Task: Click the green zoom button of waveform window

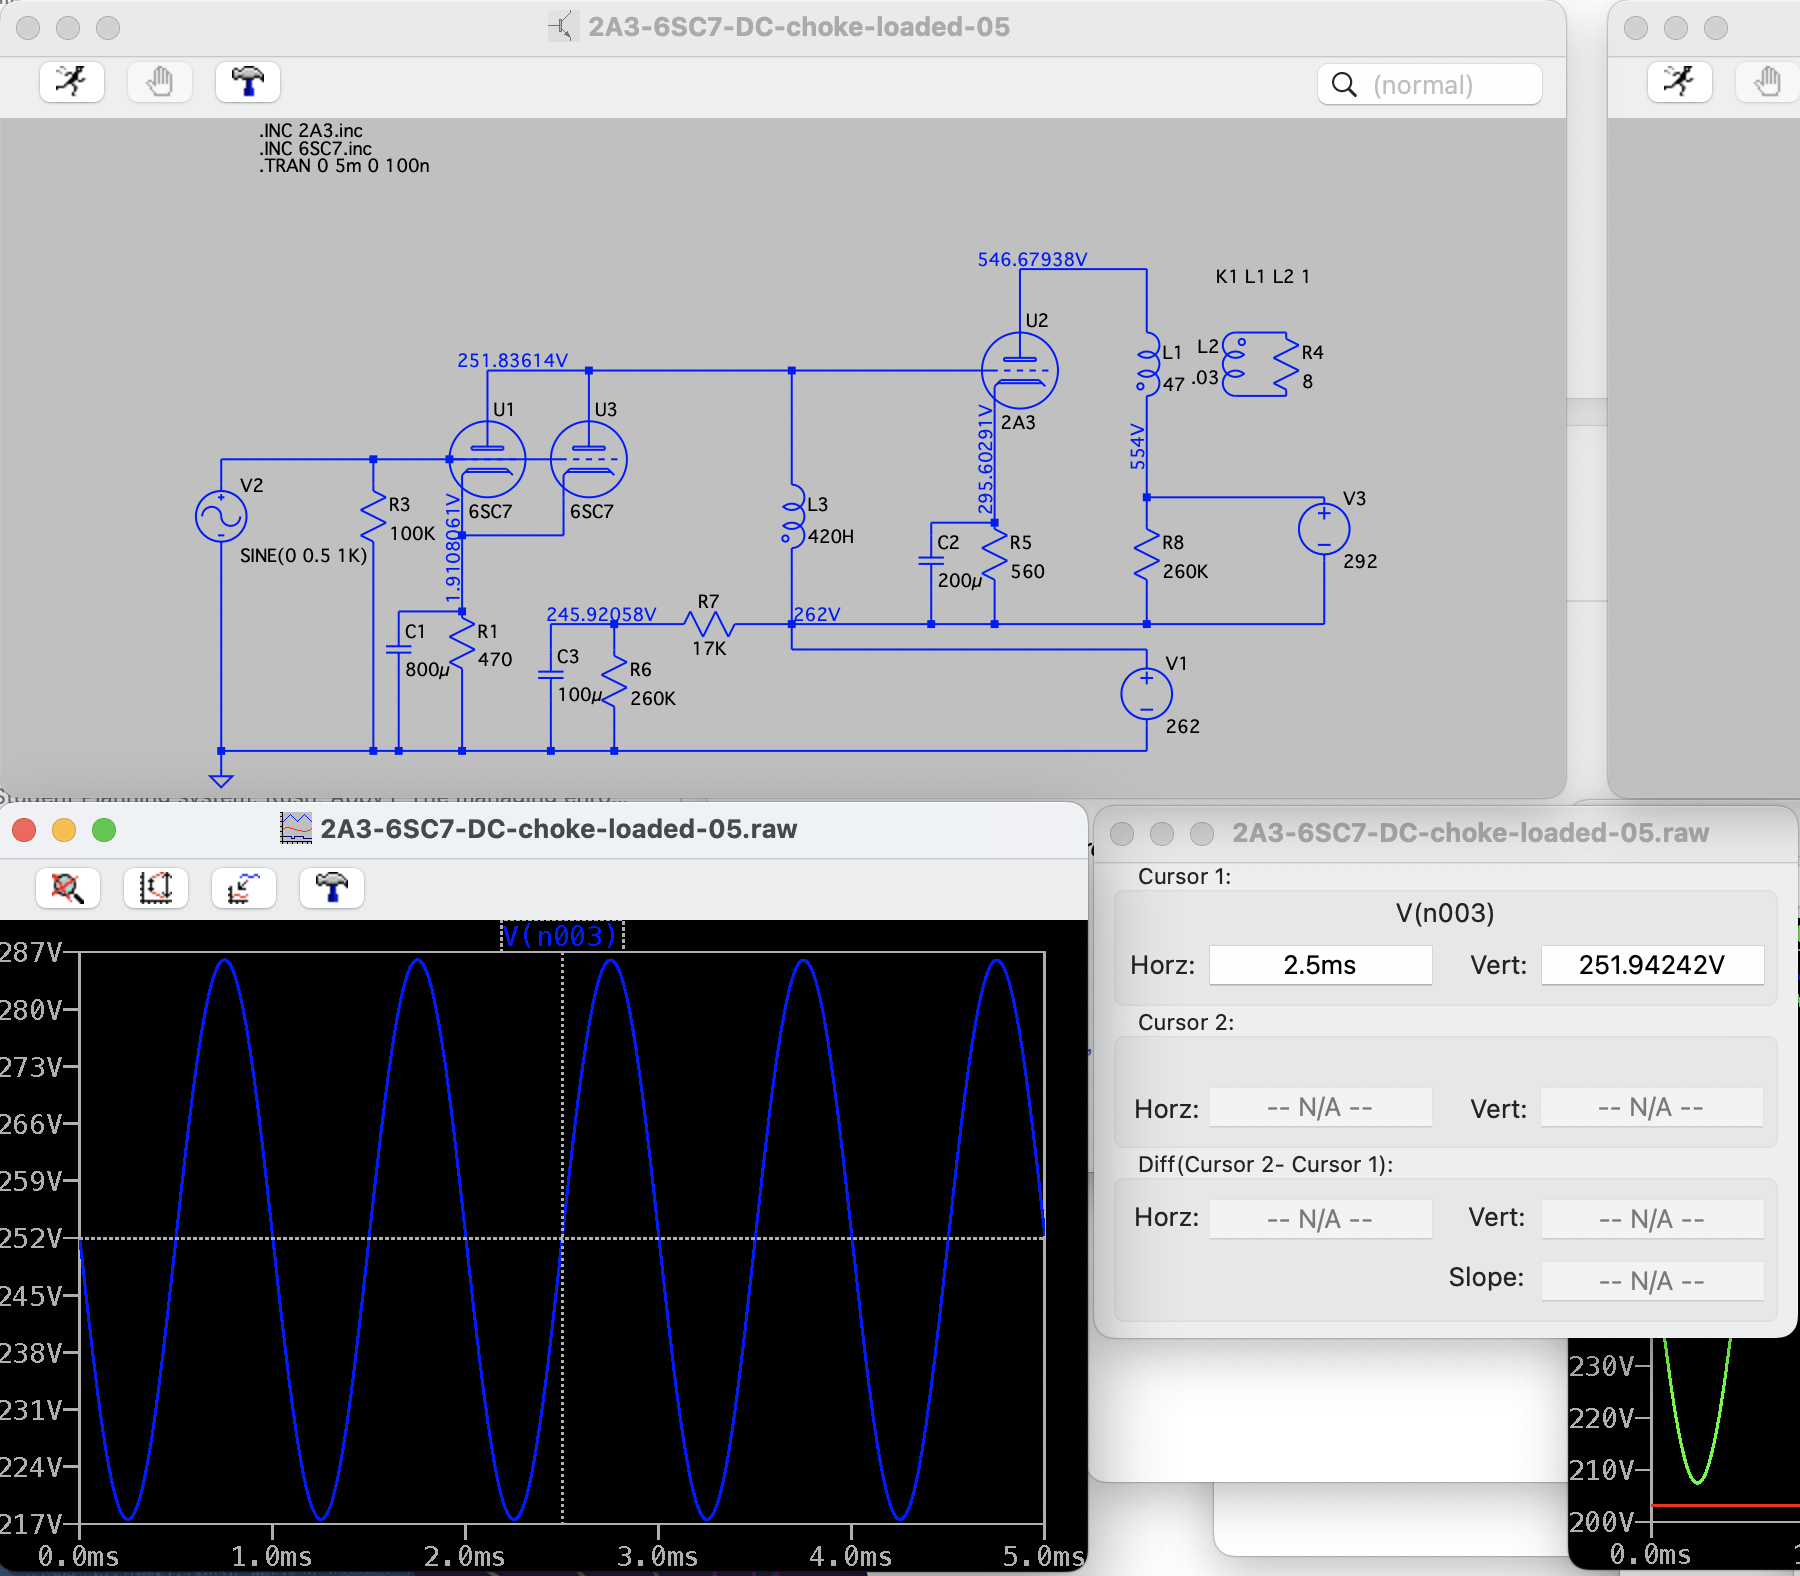Action: 104,830
